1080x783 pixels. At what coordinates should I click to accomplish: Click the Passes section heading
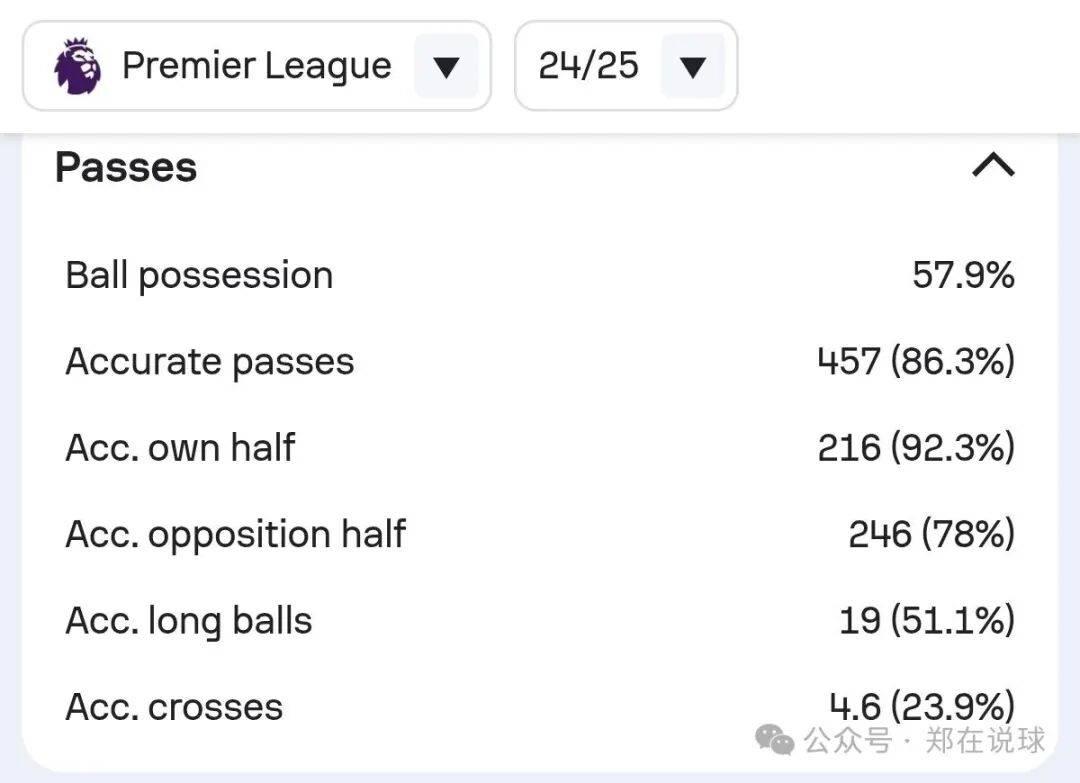(x=126, y=167)
